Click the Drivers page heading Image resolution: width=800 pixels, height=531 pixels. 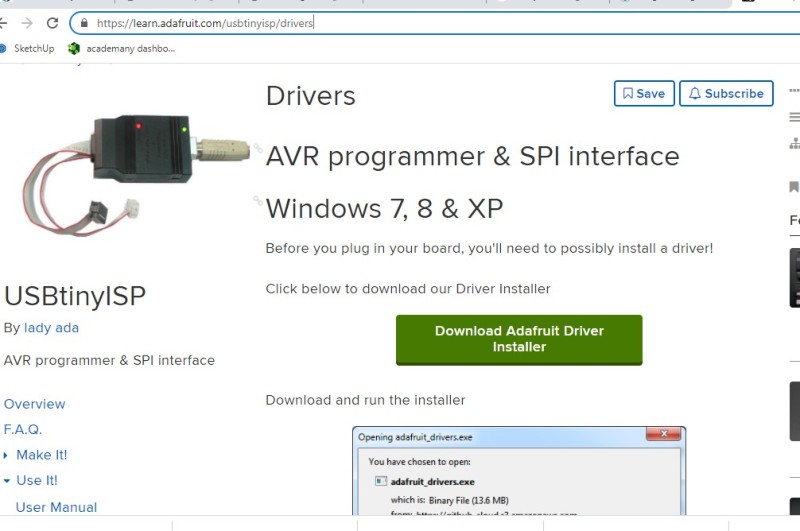310,96
